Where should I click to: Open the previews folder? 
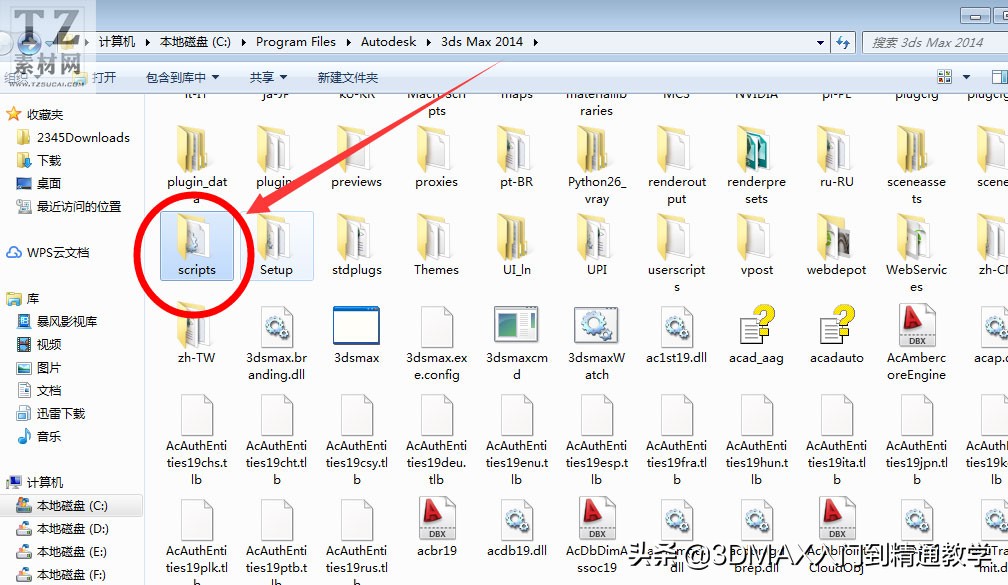pos(357,158)
